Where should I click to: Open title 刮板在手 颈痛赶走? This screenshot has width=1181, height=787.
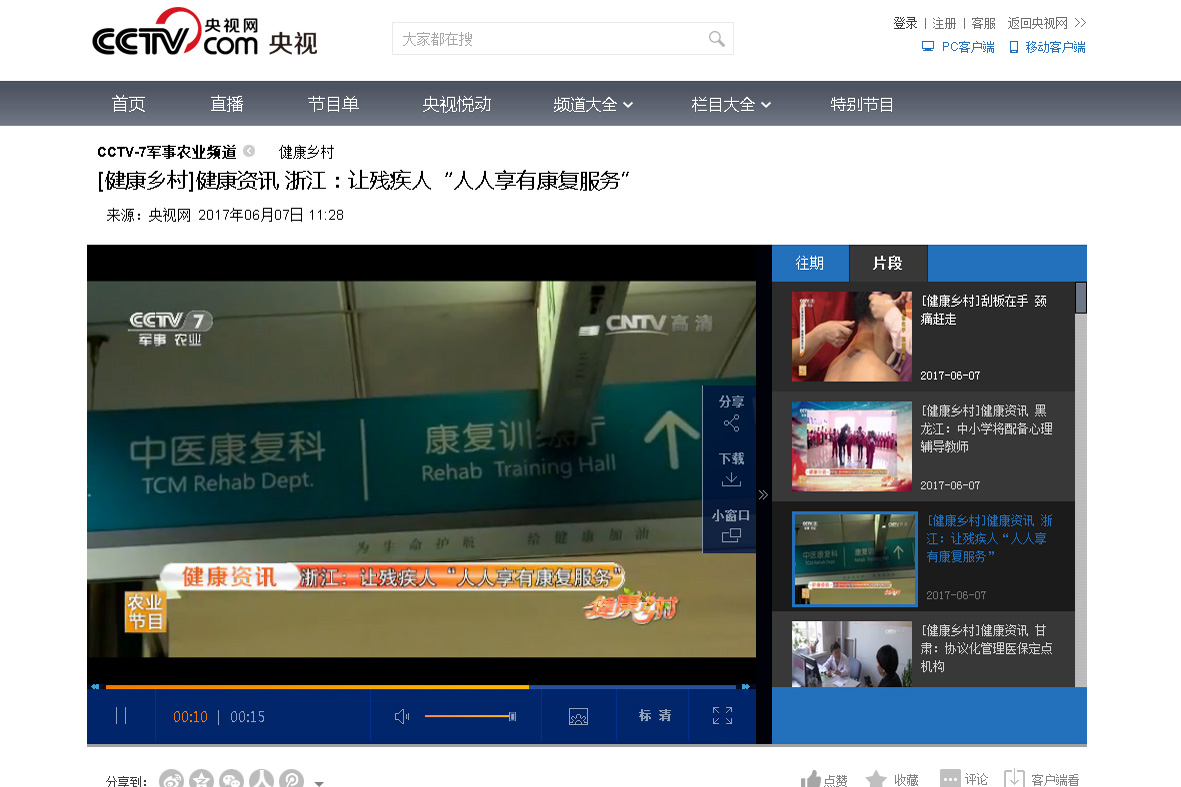click(984, 310)
